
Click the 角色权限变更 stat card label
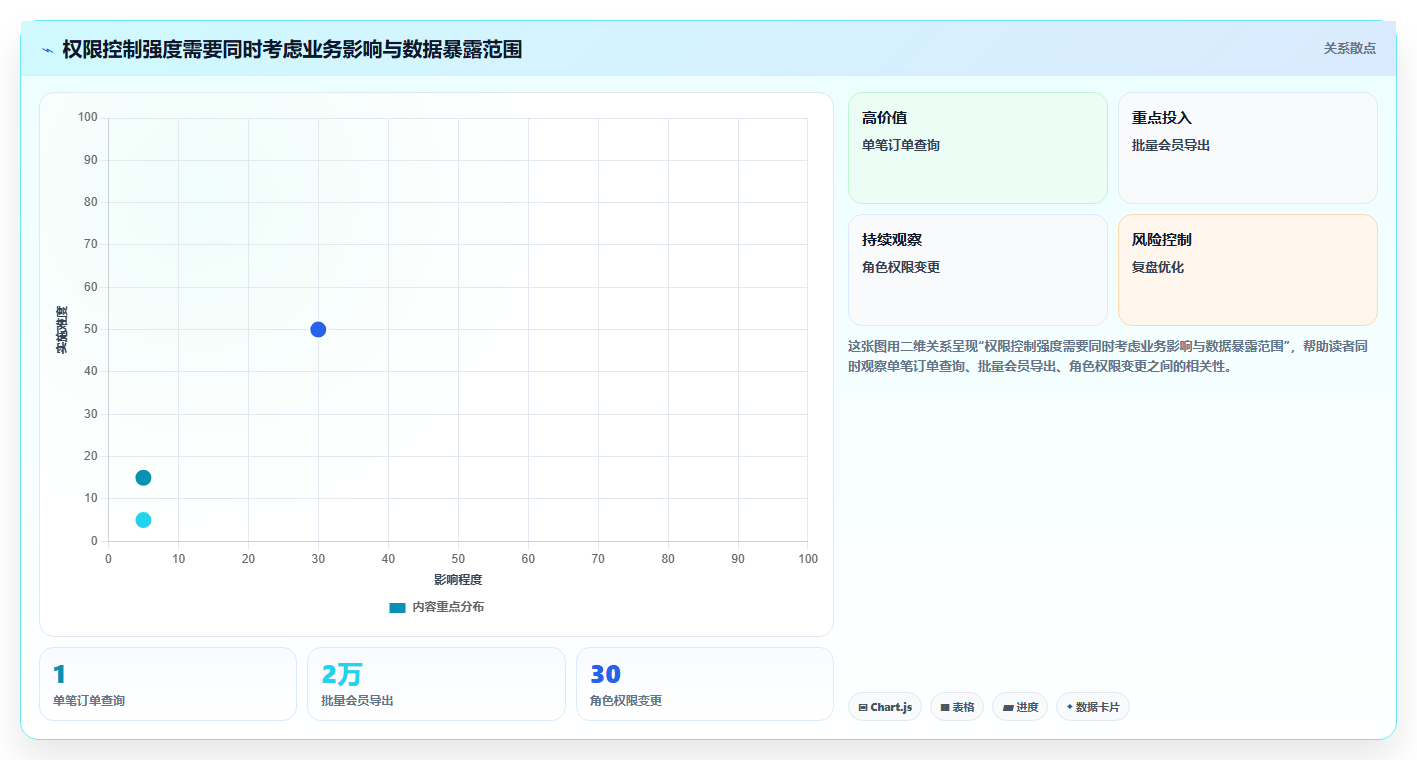pos(626,701)
